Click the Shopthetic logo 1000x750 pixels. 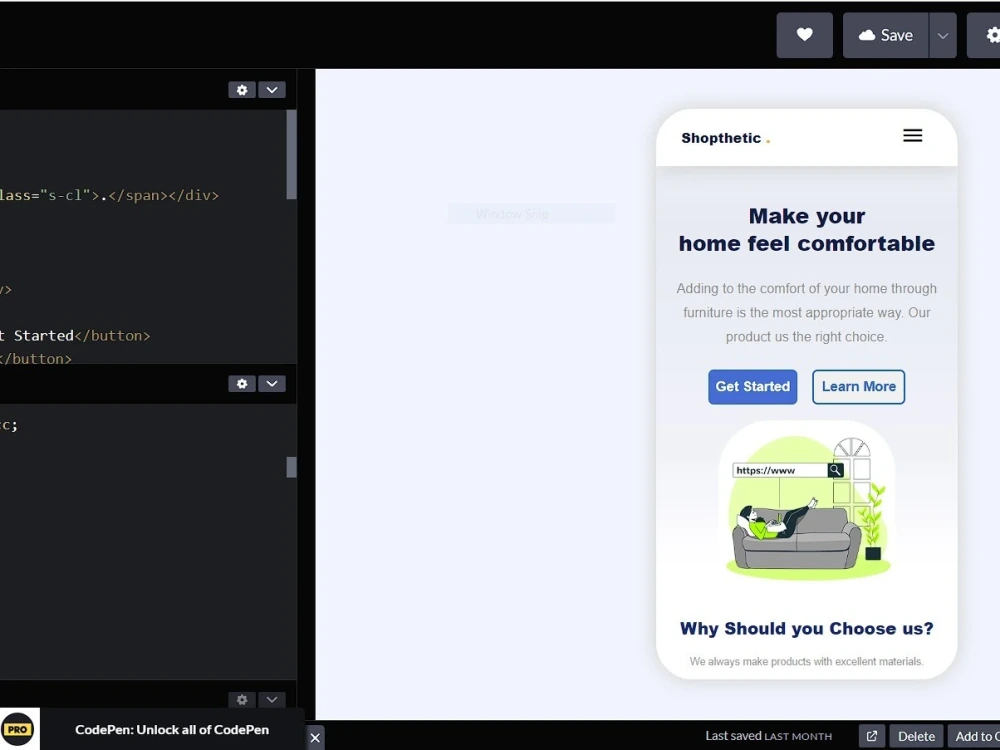[726, 138]
